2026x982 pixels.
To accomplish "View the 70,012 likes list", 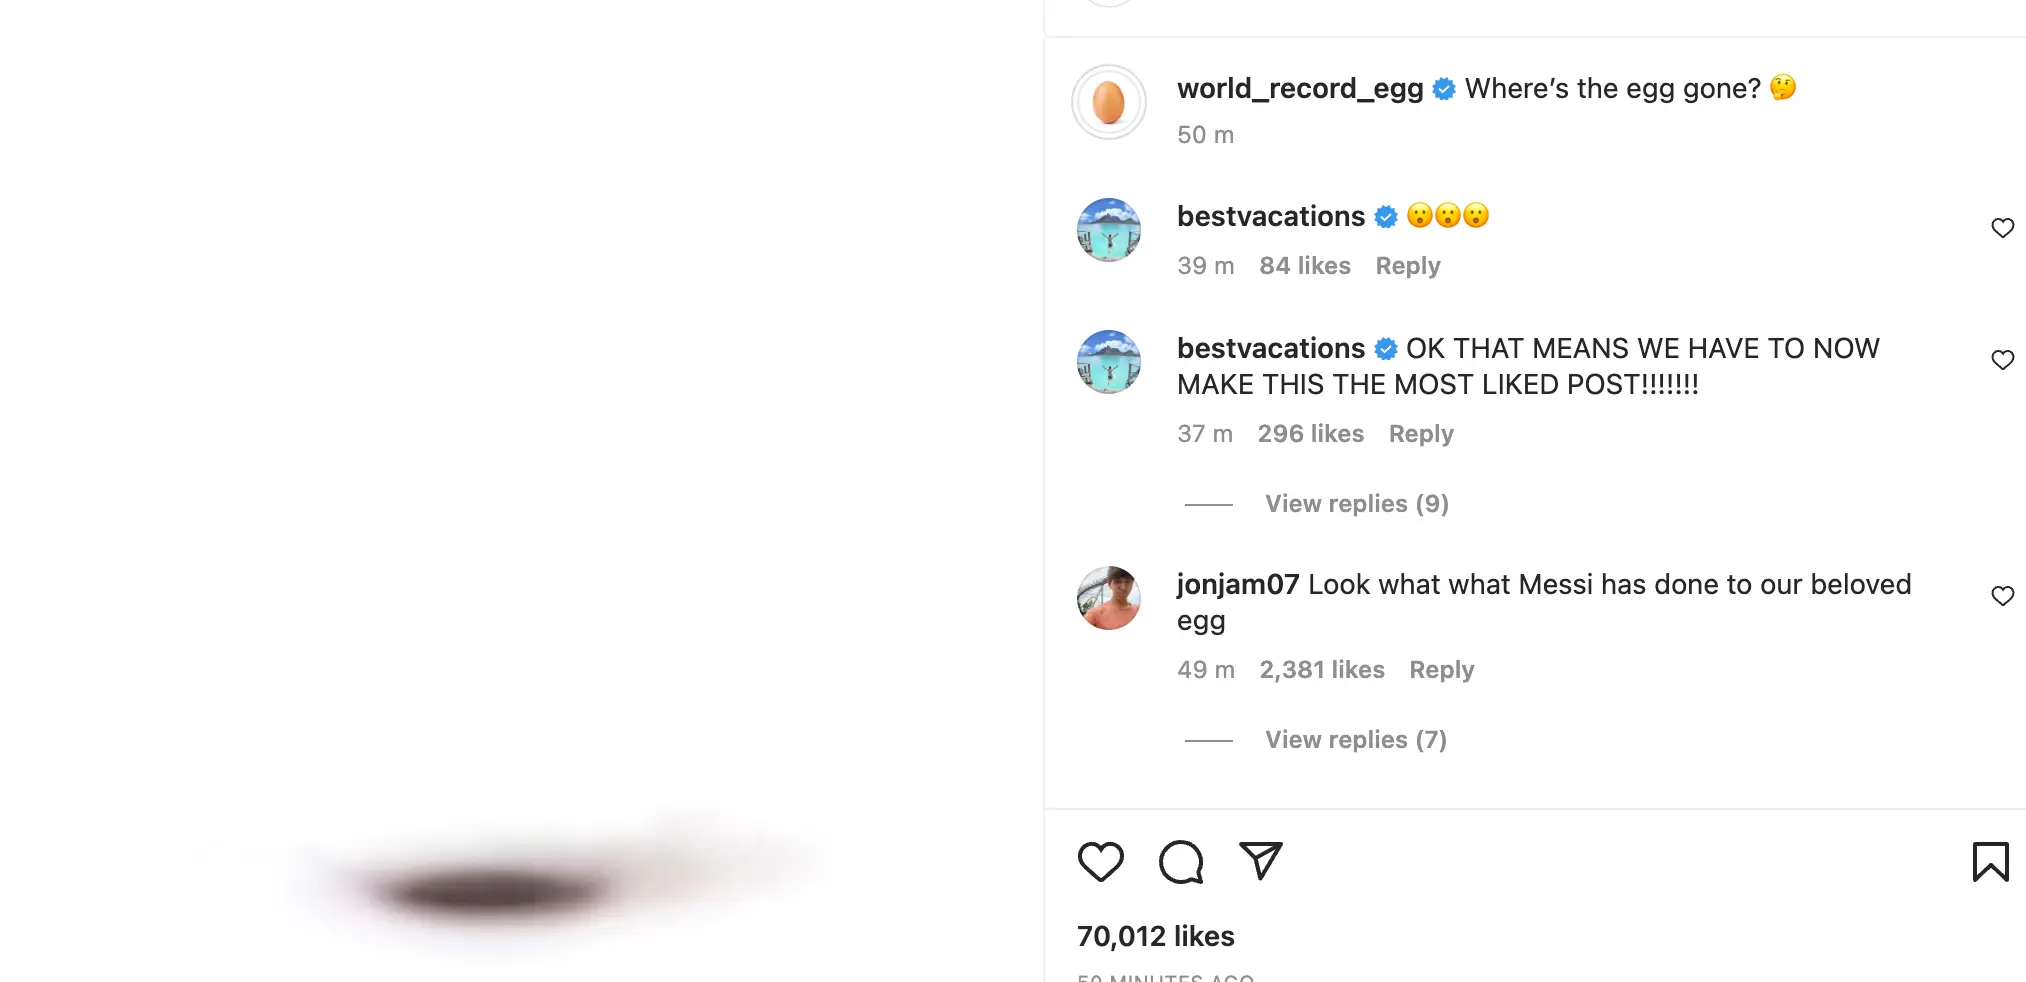I will point(1155,936).
